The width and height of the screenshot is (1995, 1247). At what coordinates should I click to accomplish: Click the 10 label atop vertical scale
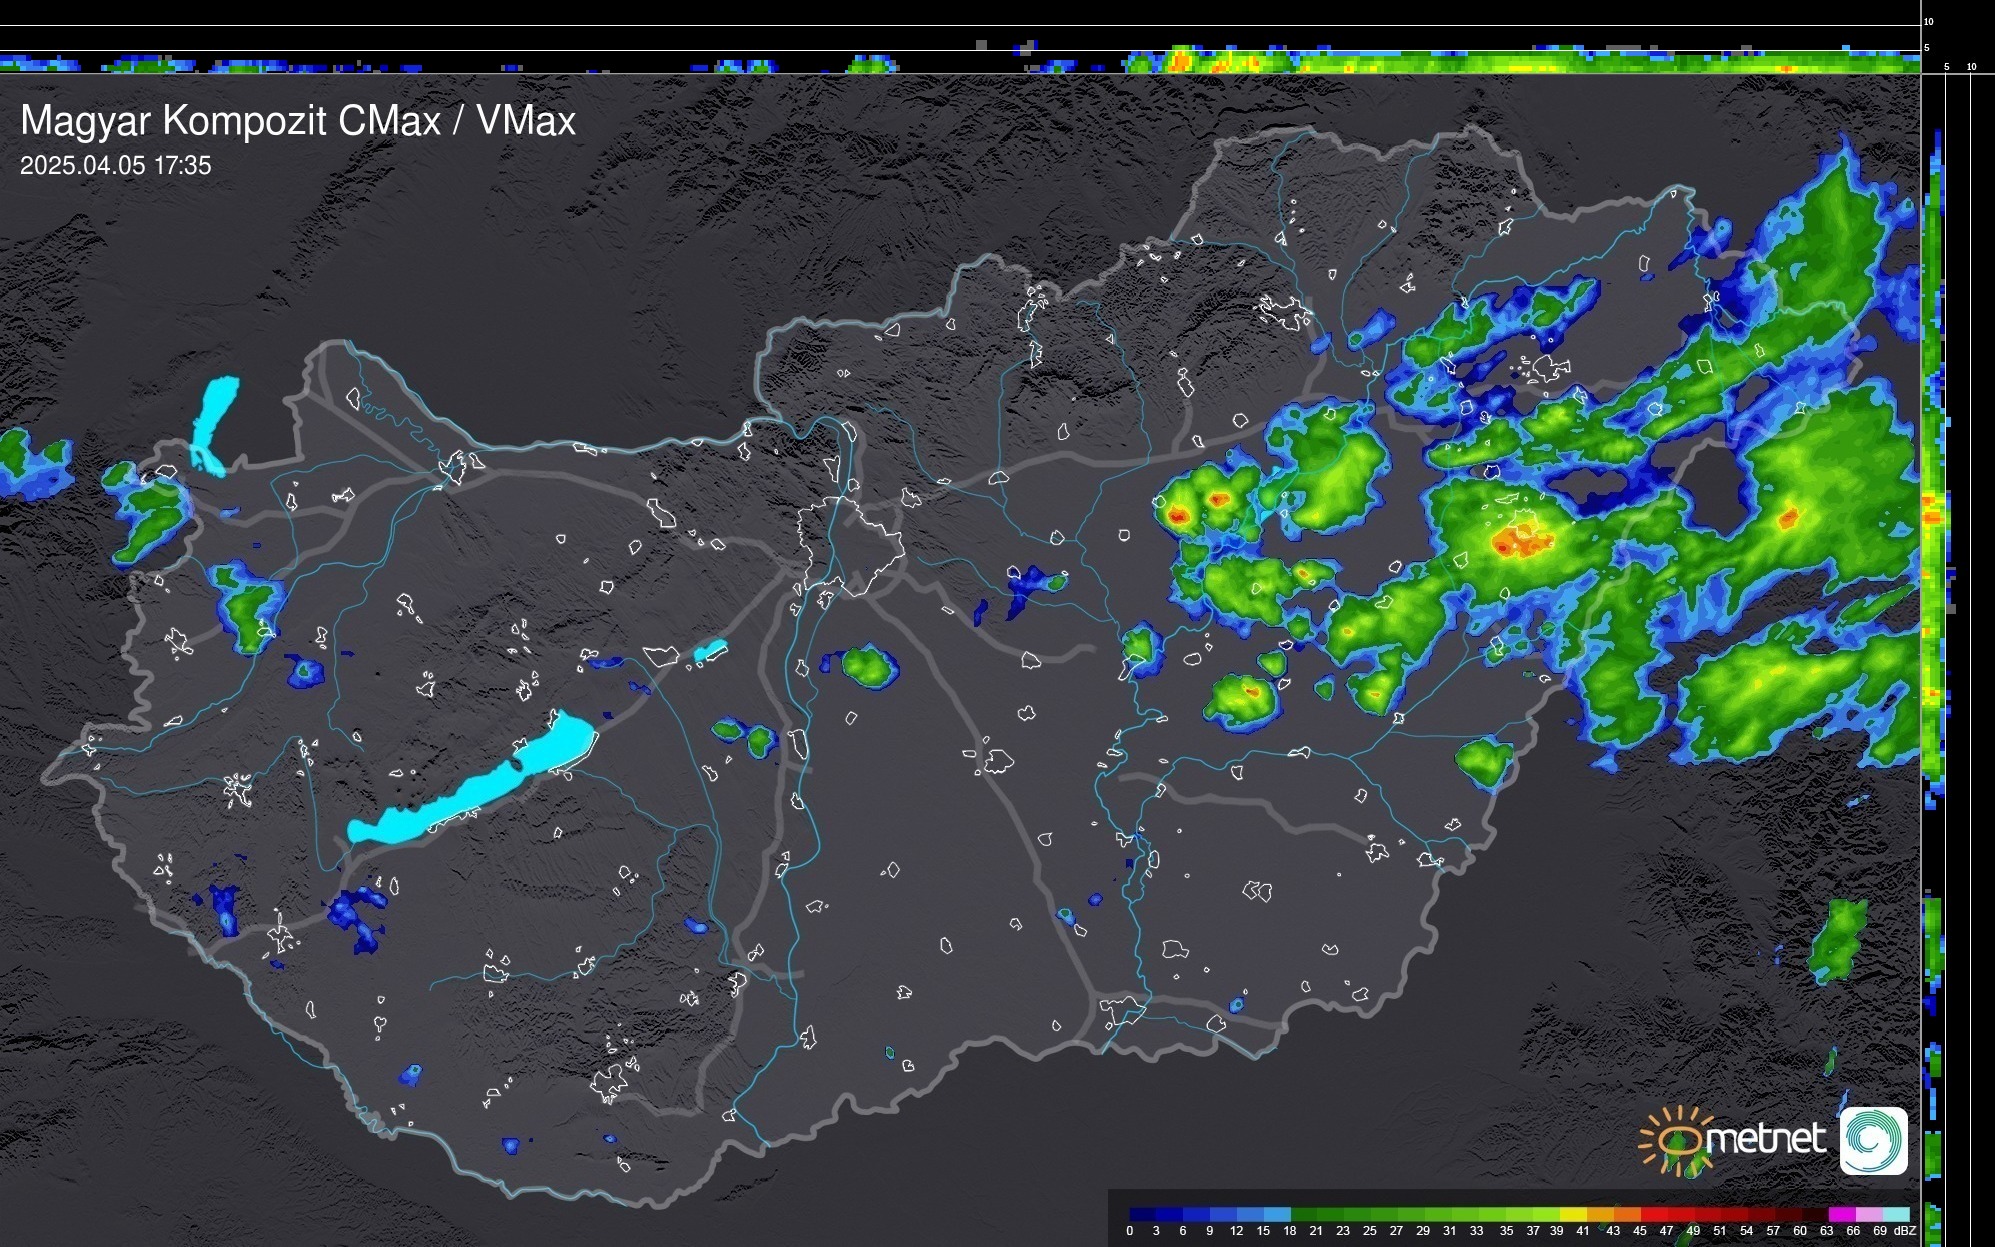click(x=1929, y=21)
